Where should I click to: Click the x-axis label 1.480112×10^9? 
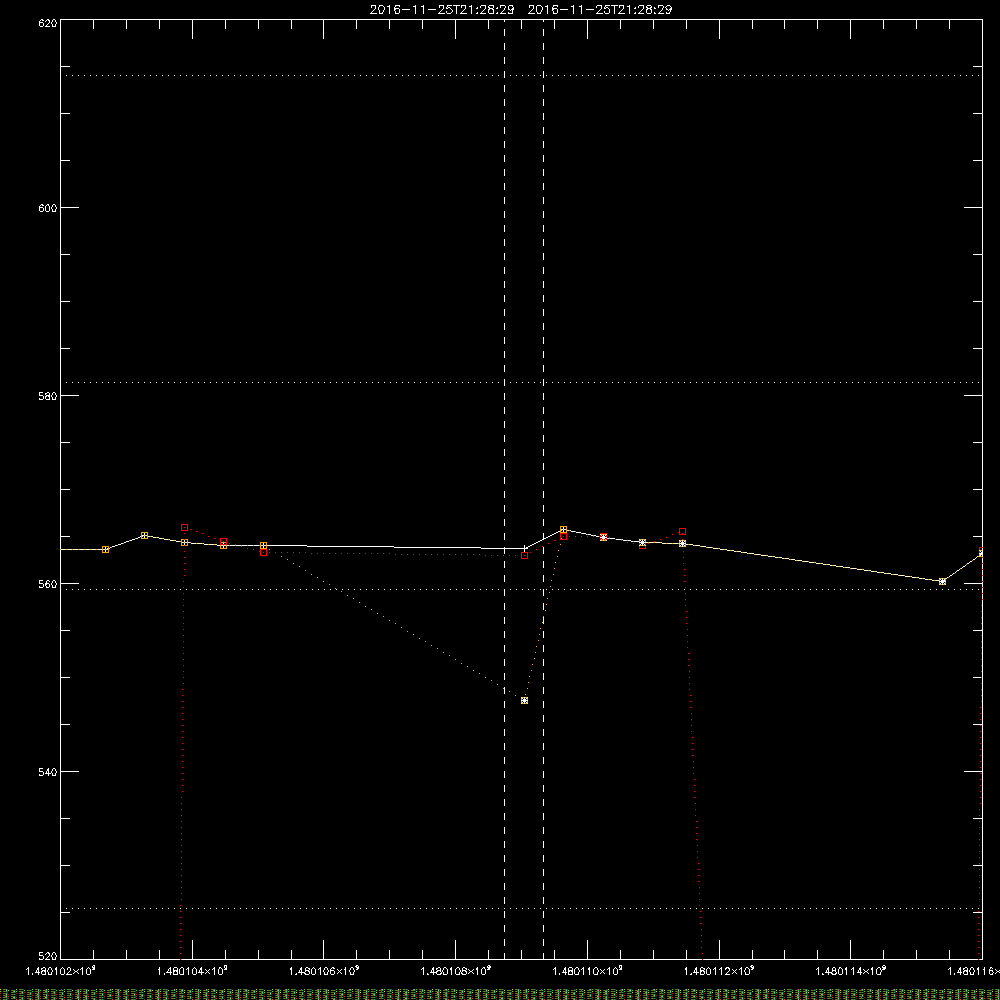point(719,971)
